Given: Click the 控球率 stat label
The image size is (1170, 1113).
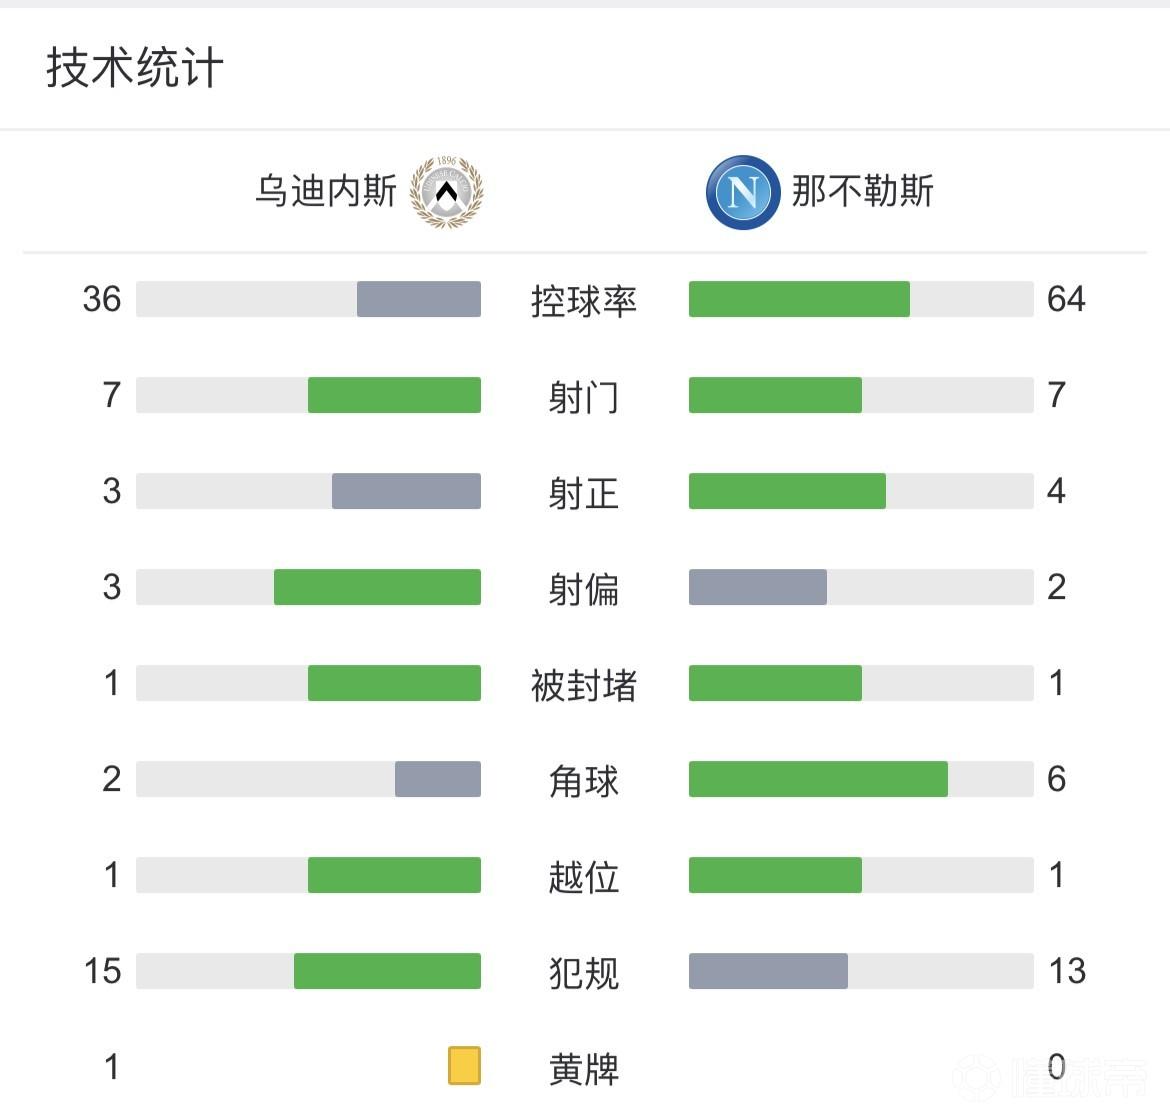Looking at the screenshot, I should [x=584, y=300].
